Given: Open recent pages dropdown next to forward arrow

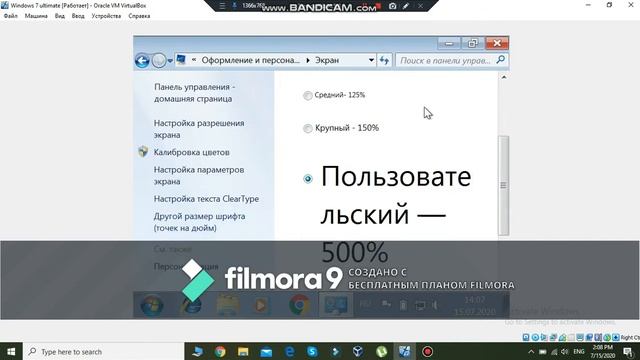Looking at the screenshot, I should 170,61.
